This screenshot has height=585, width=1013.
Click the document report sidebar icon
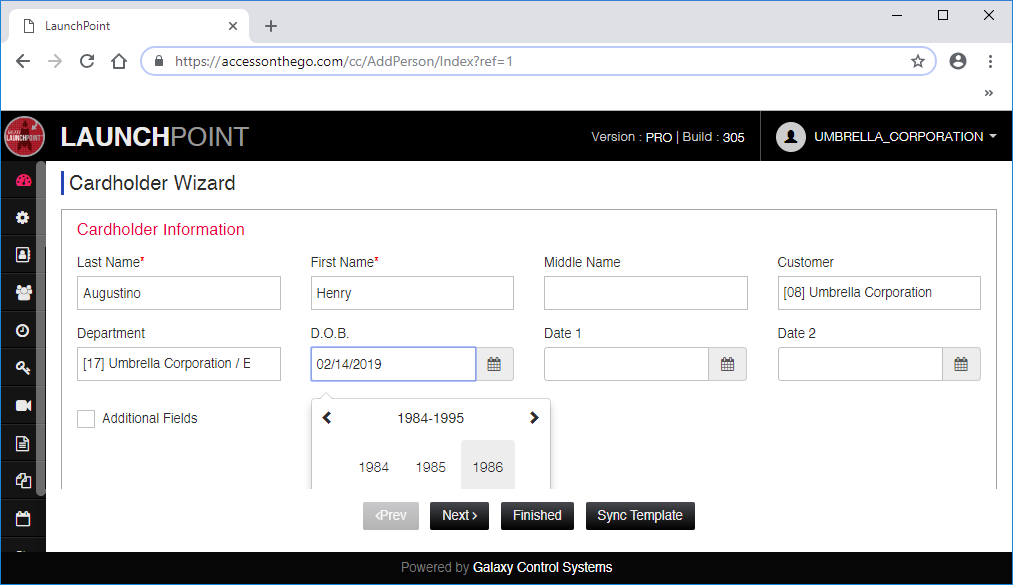23,443
